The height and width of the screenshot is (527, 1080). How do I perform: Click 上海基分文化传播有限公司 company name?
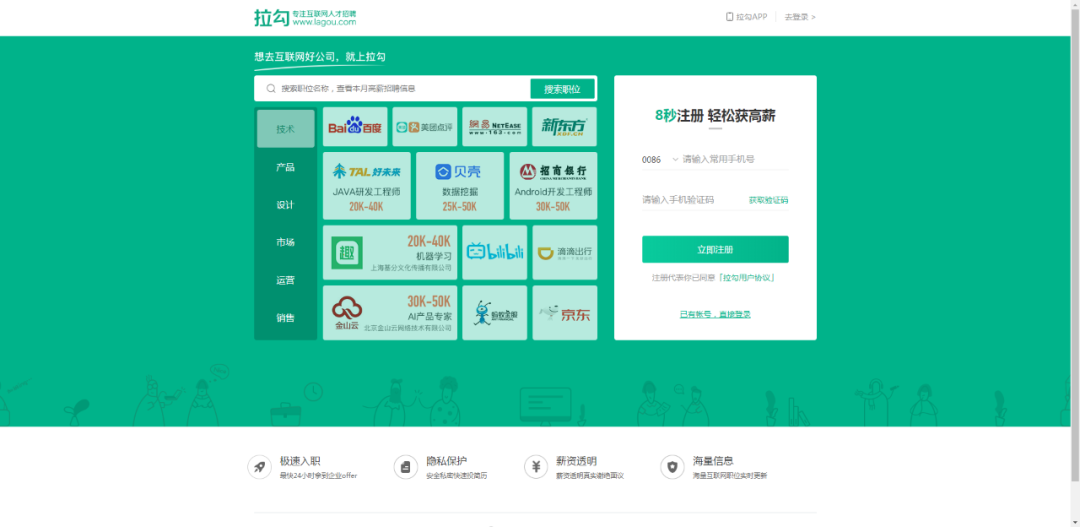[411, 268]
